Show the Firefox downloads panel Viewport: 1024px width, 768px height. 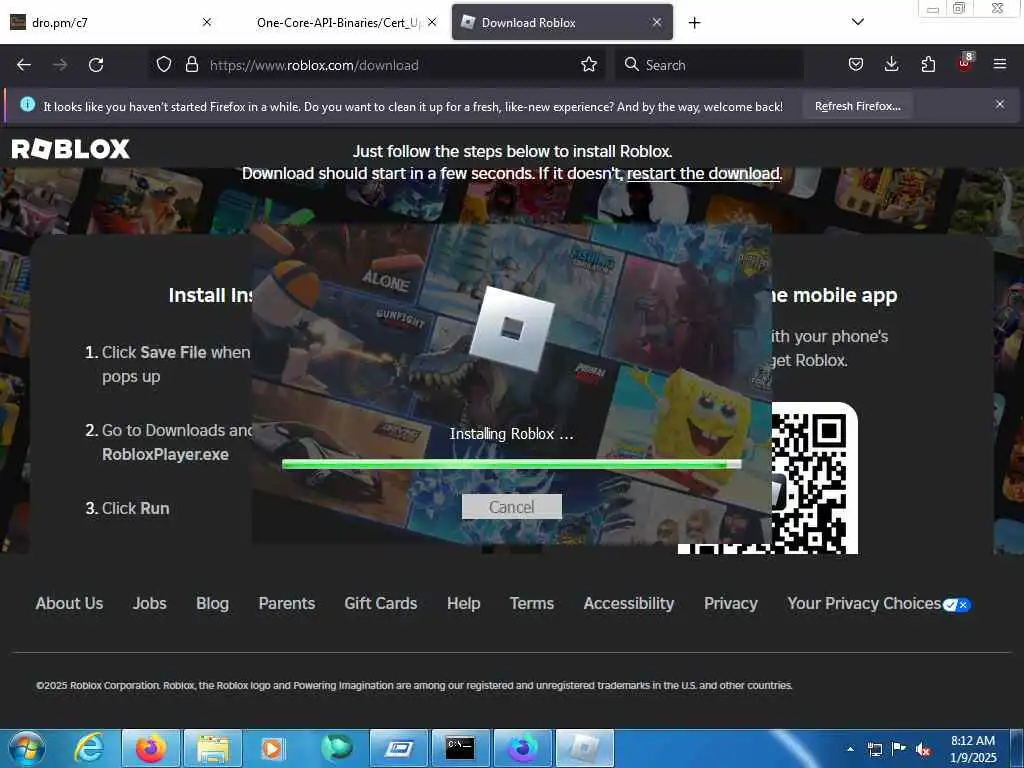891,65
